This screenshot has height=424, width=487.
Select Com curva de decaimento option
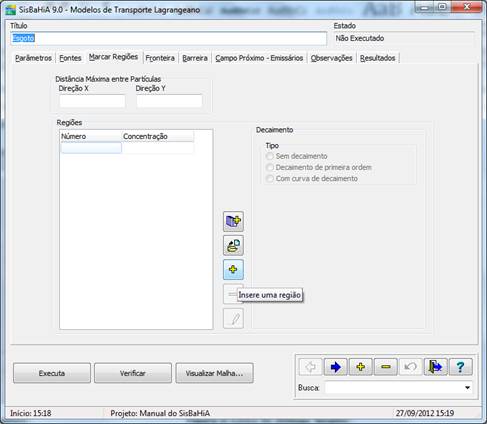[x=270, y=179]
